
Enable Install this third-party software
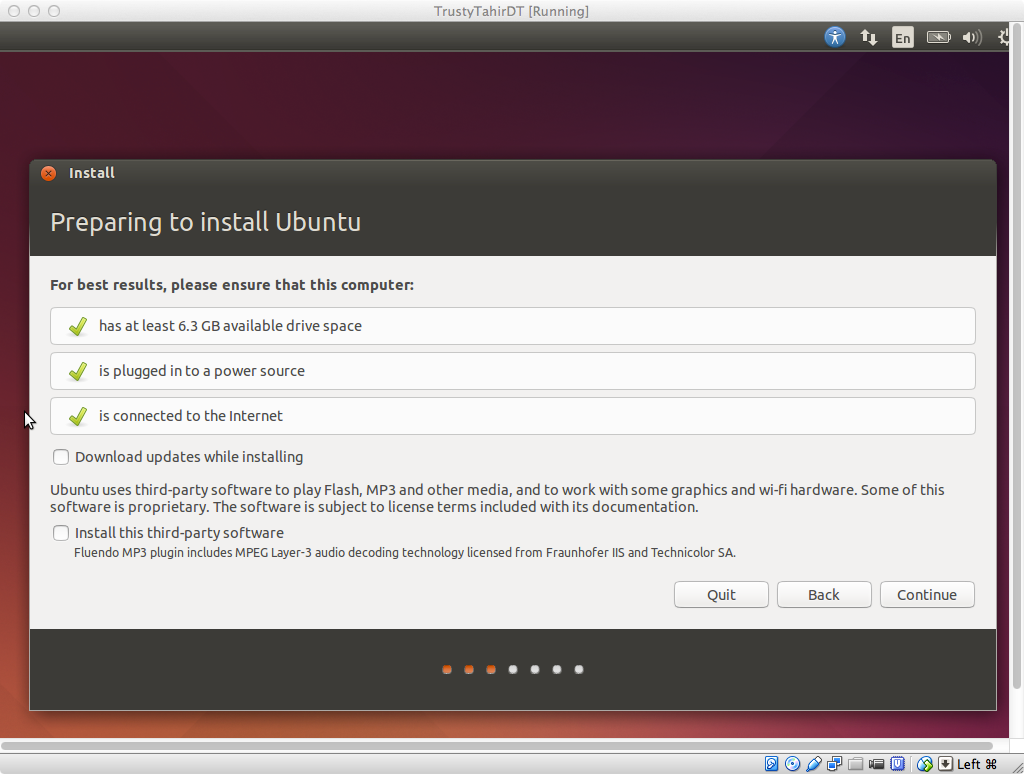tap(61, 533)
